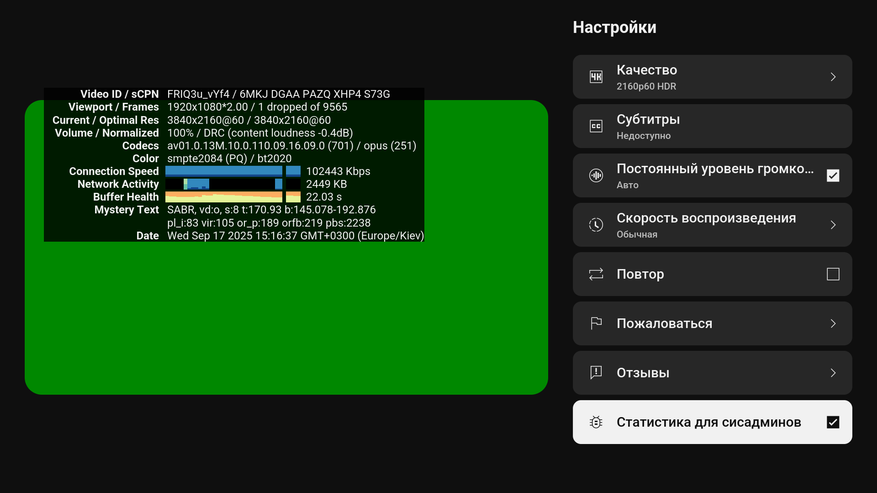
Task: Click the Connection Speed blue graph
Action: (x=232, y=171)
